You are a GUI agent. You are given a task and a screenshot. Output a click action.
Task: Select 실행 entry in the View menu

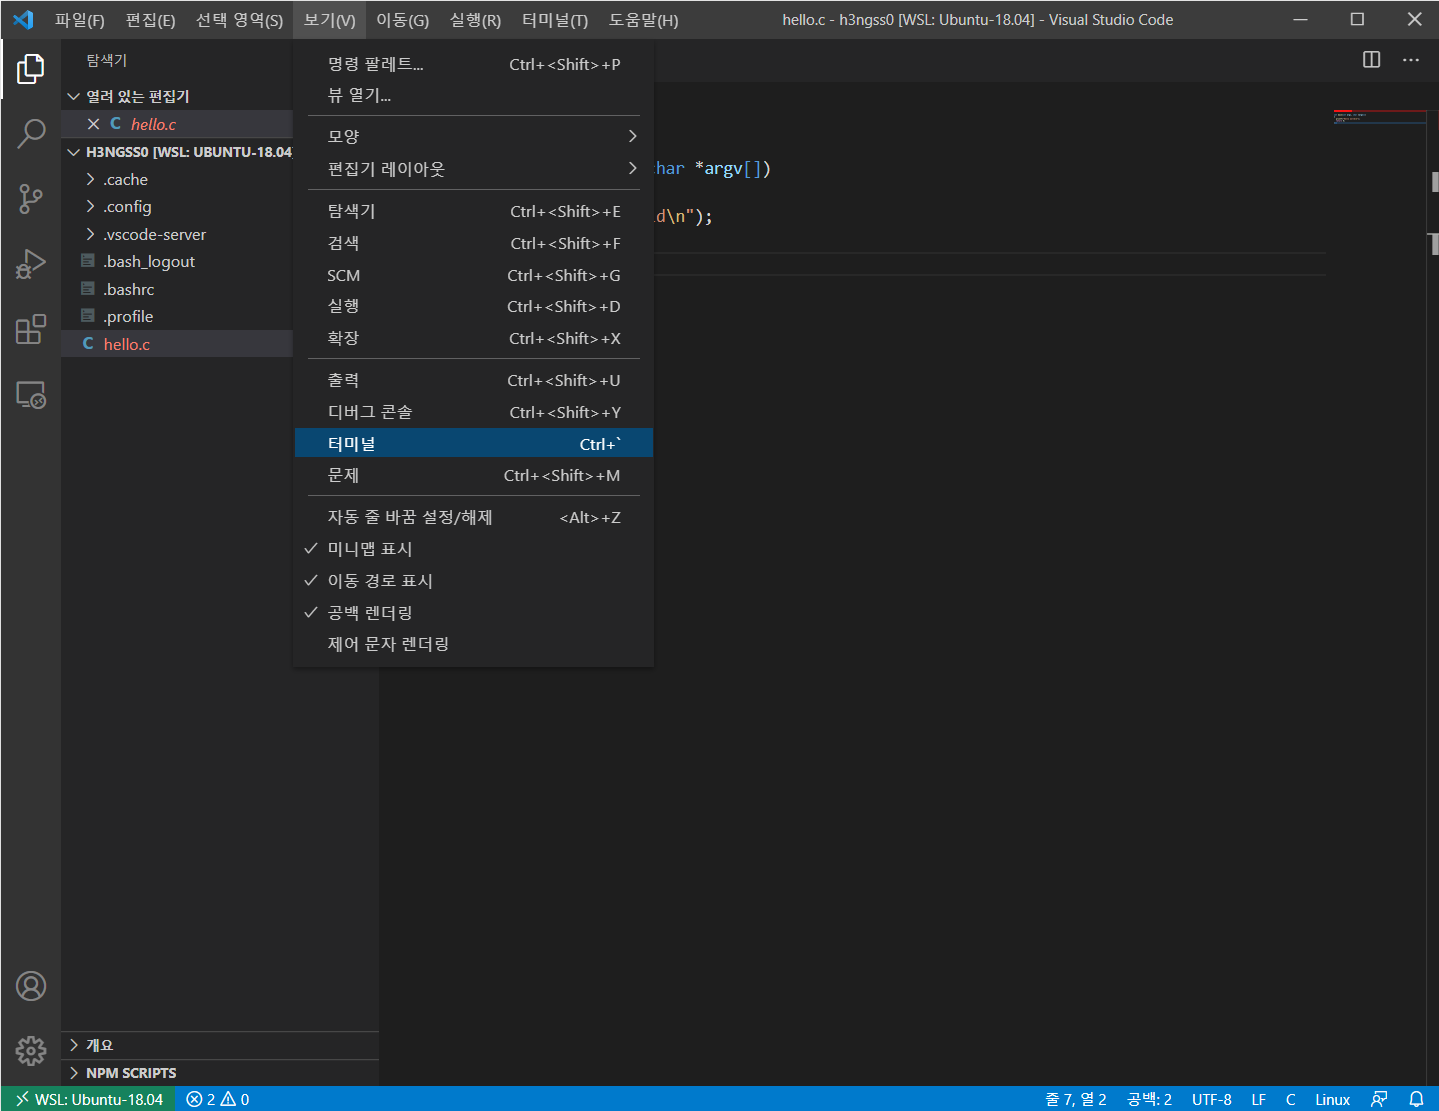(x=474, y=306)
